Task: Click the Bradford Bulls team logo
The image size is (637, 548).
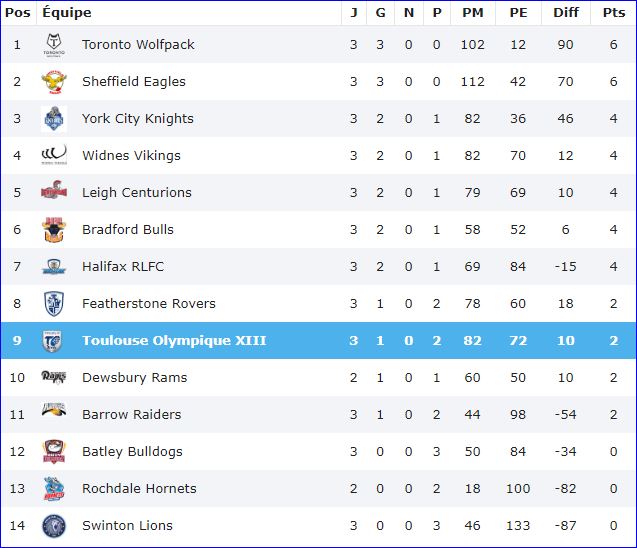Action: click(x=54, y=230)
